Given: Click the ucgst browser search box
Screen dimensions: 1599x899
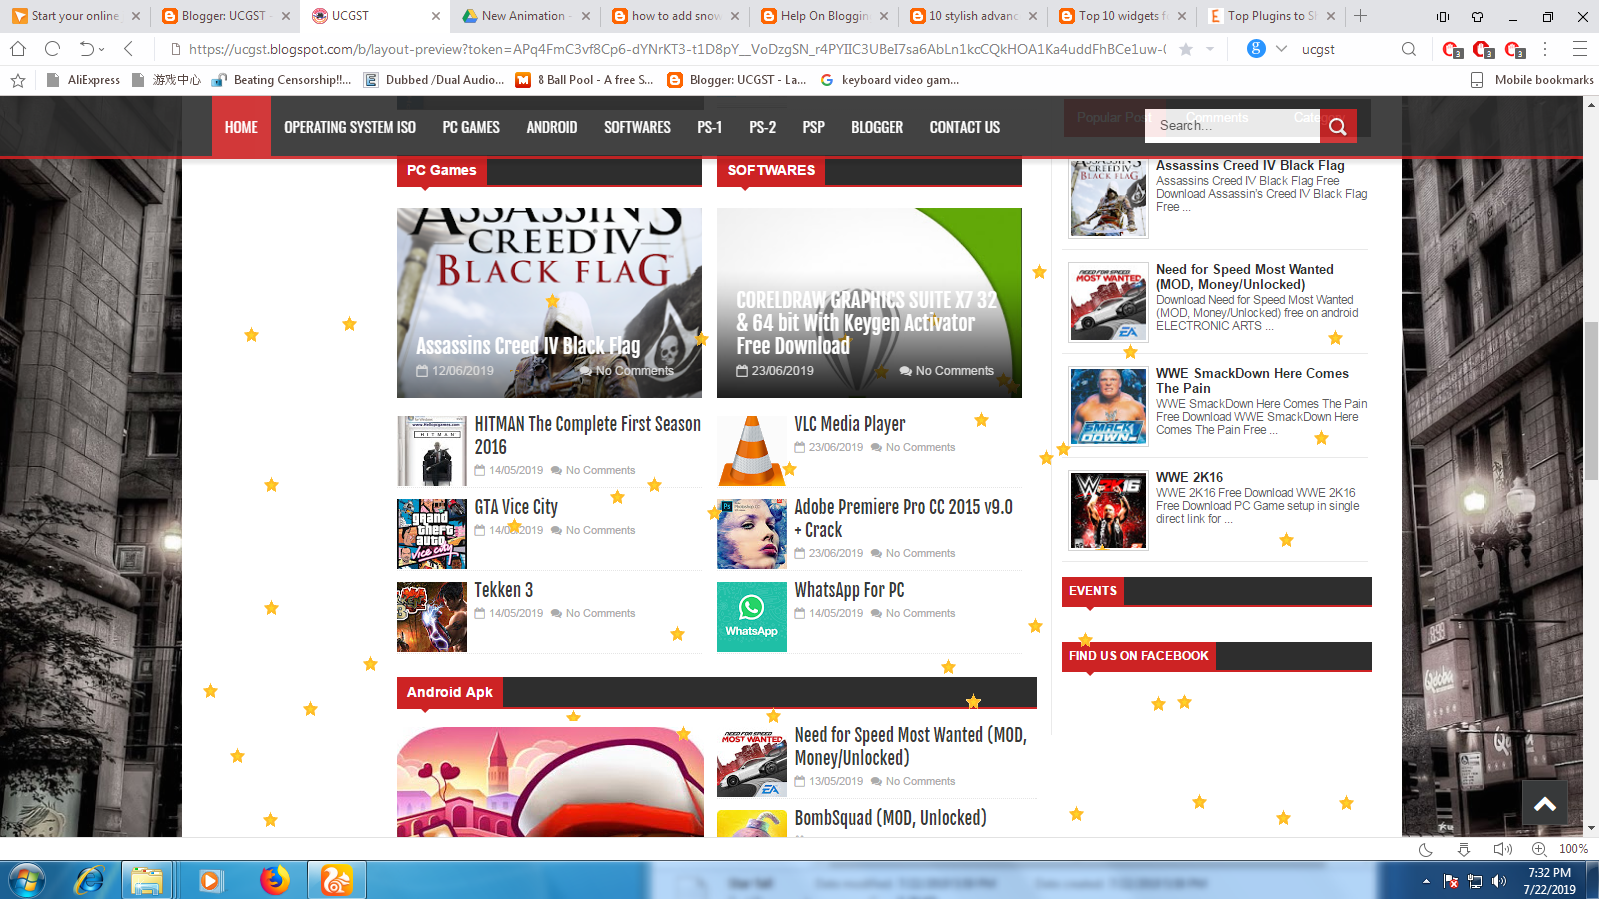Looking at the screenshot, I should (x=1345, y=49).
